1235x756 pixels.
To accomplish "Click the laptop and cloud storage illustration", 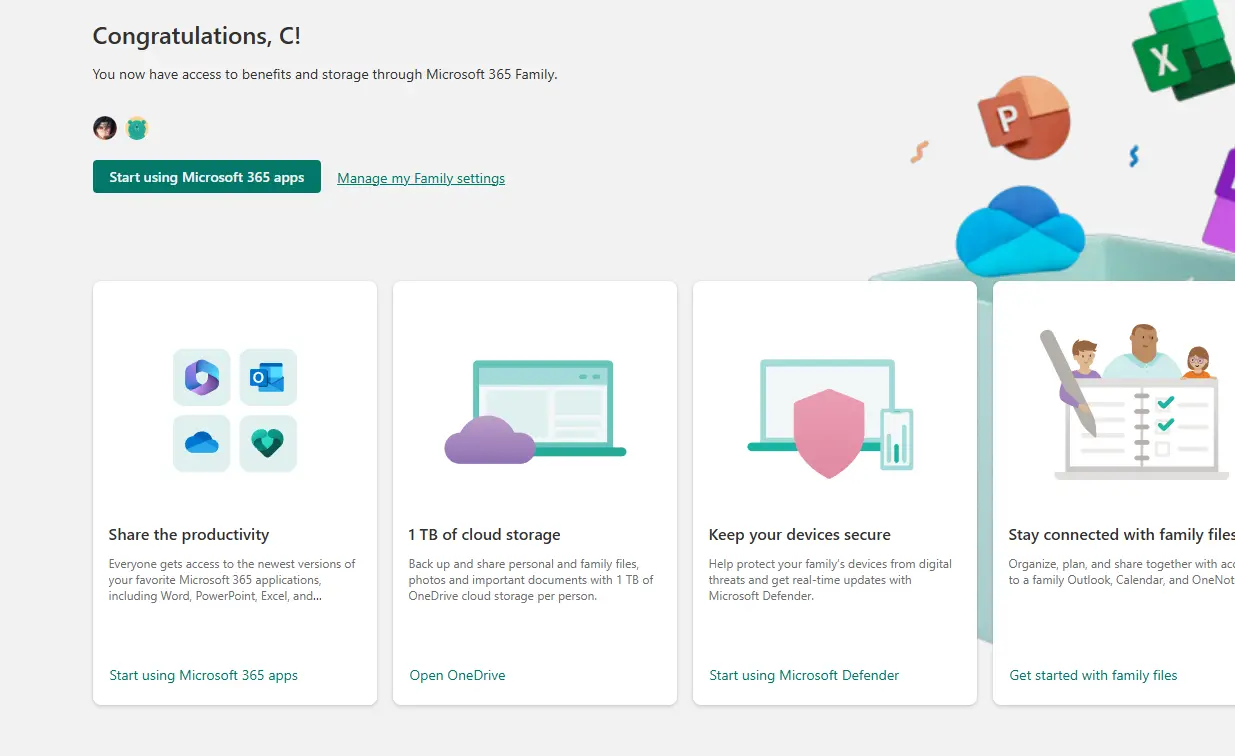I will tap(535, 412).
